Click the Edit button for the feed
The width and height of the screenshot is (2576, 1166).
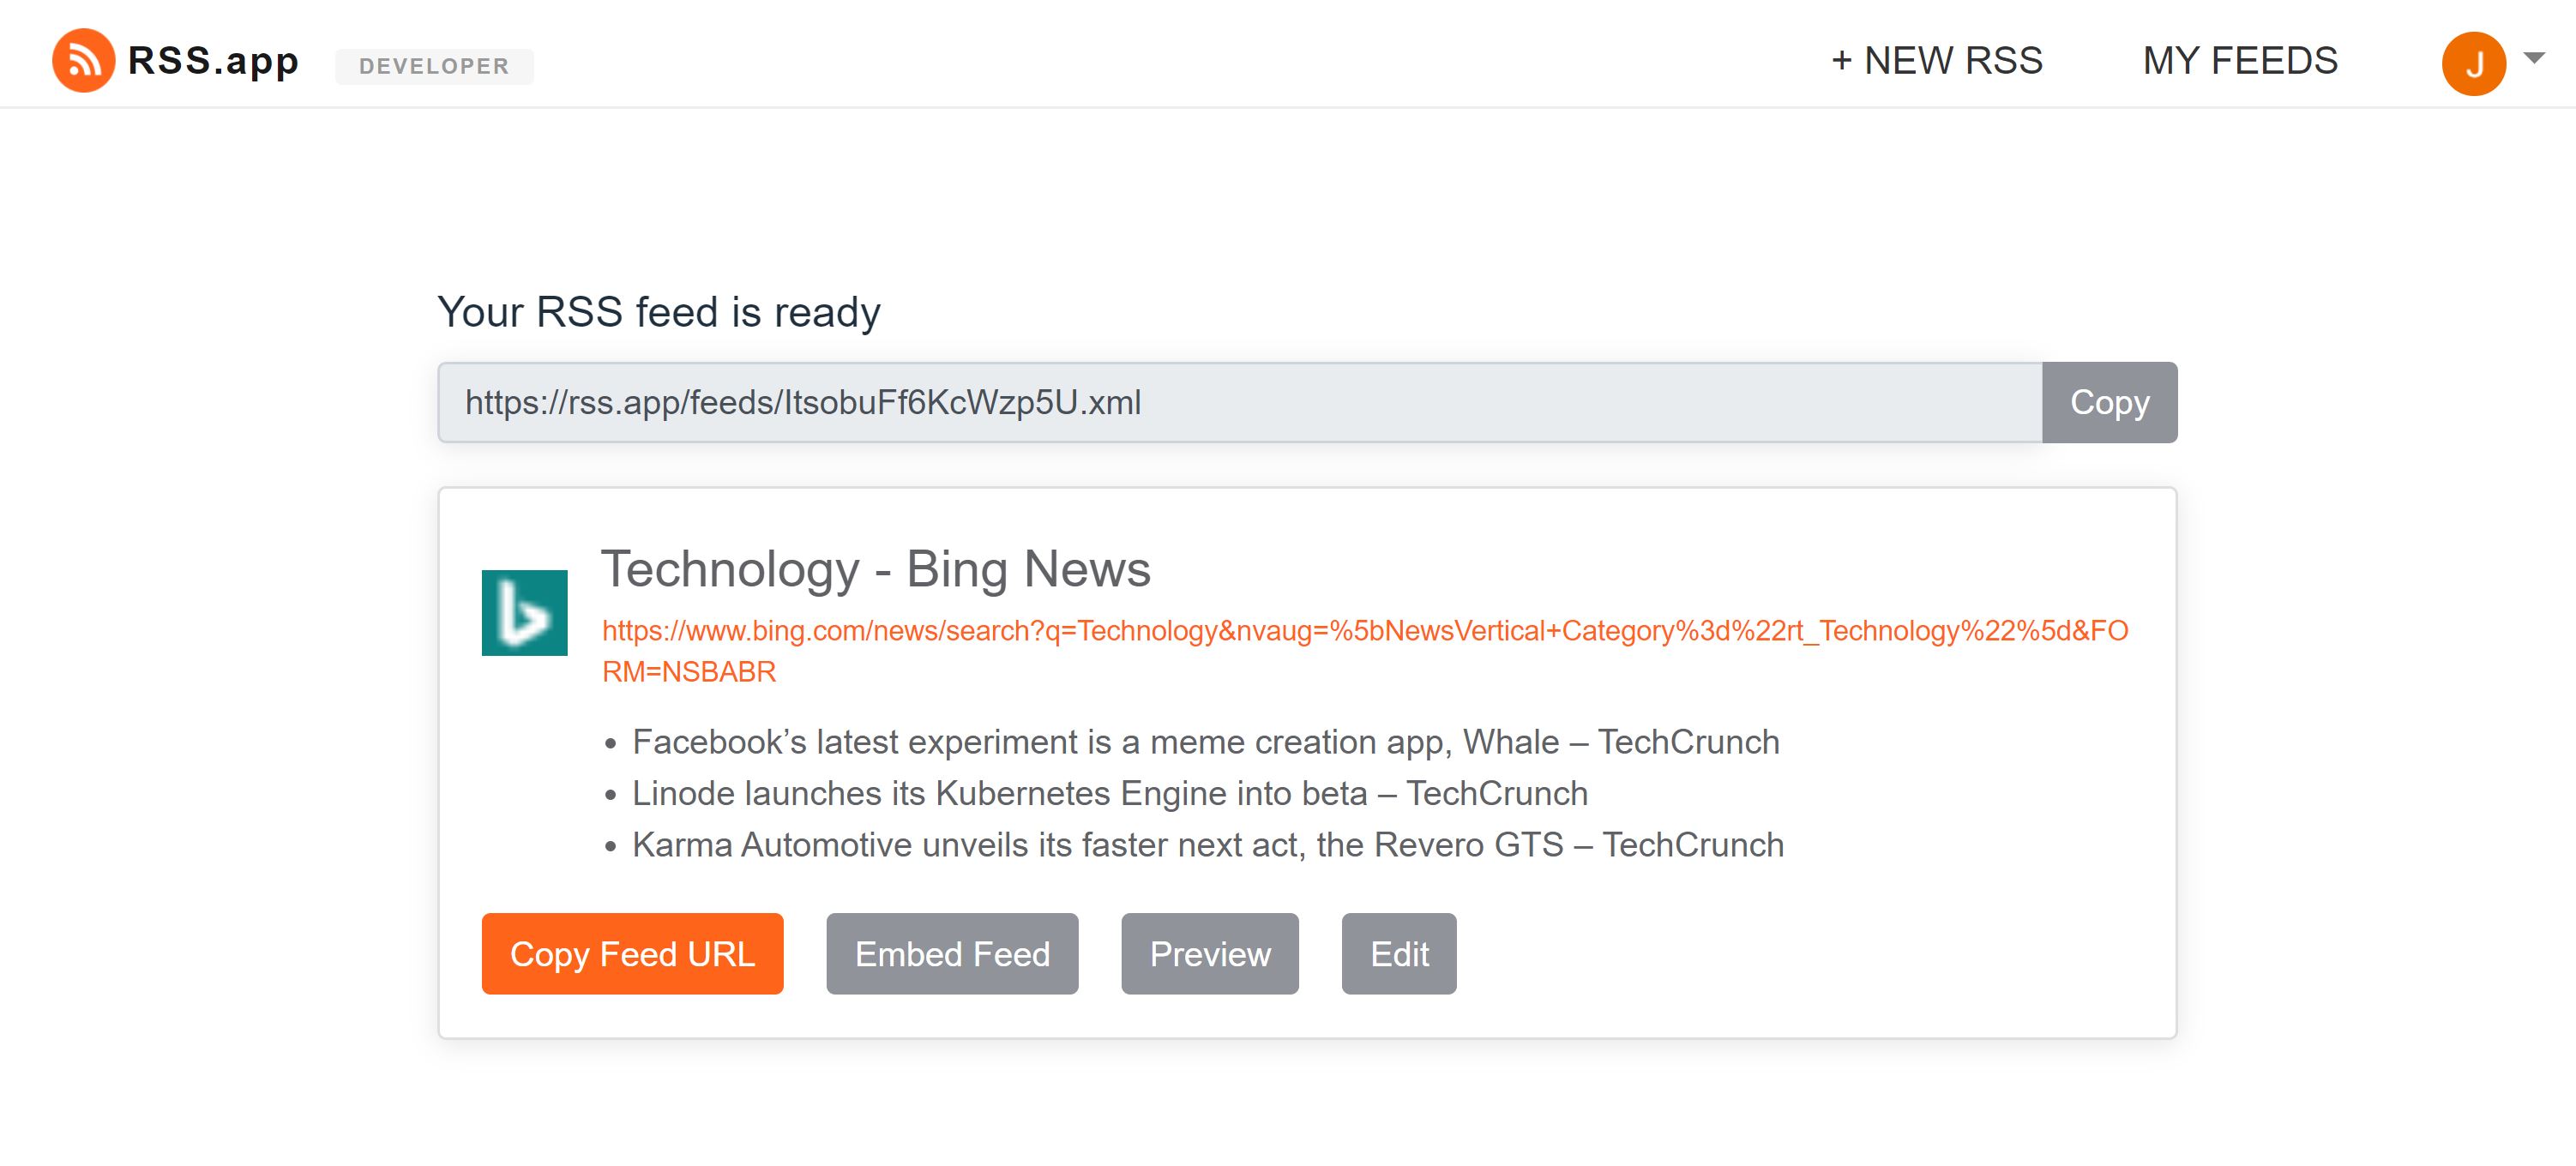point(1399,953)
